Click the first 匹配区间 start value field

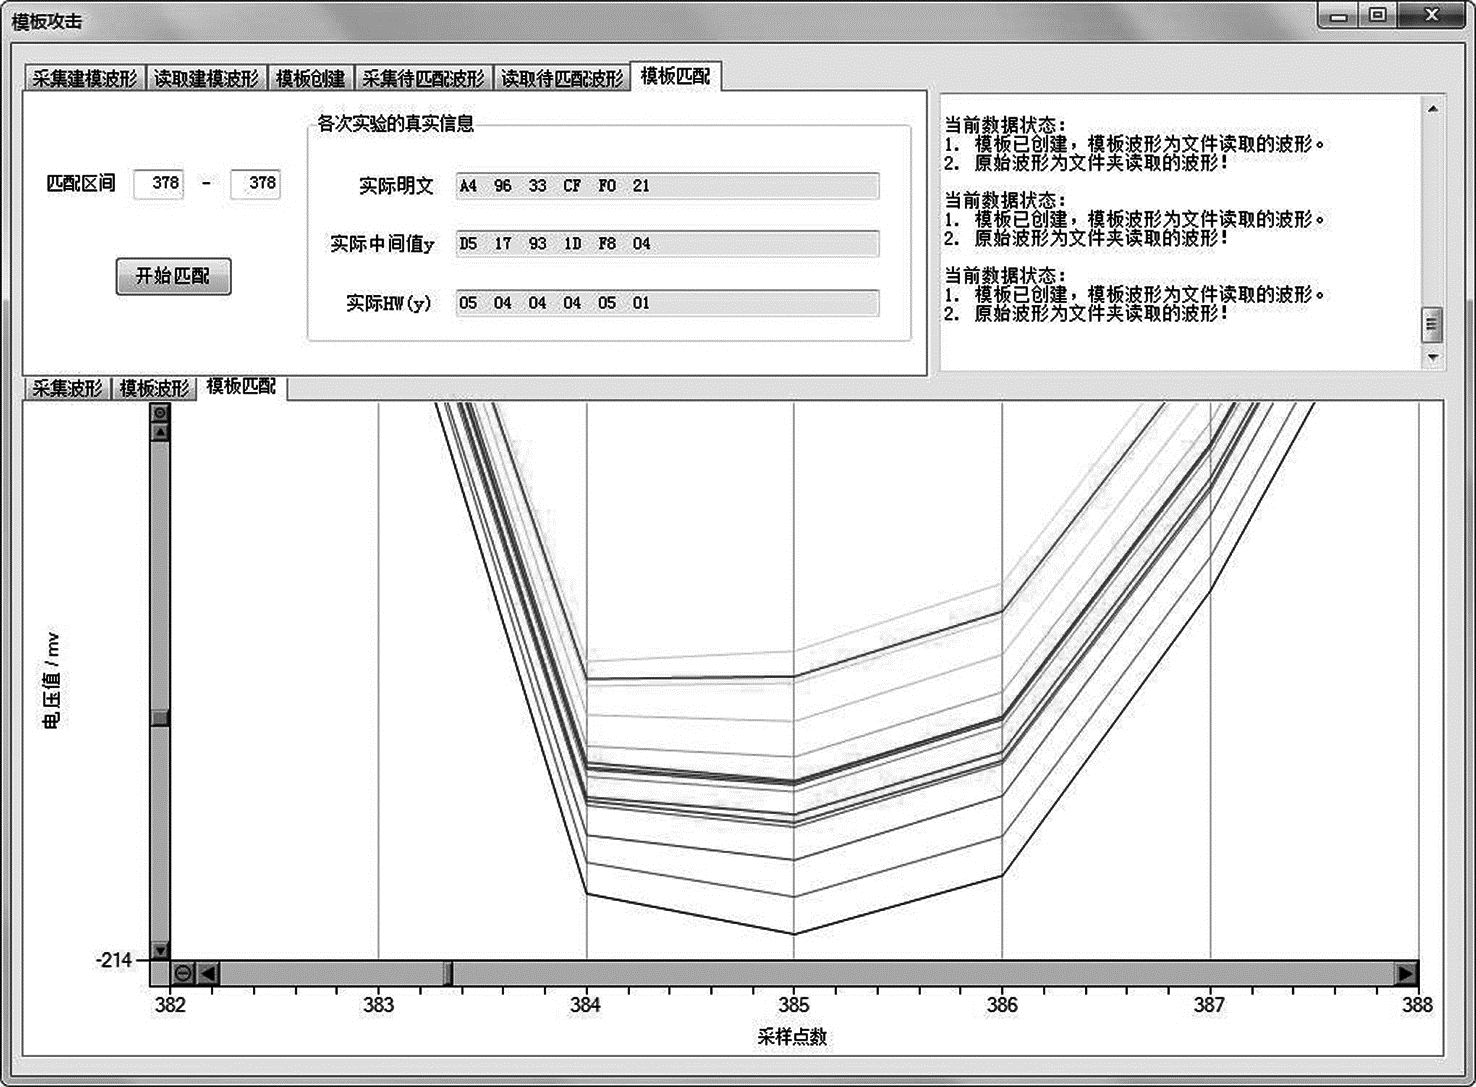coord(159,184)
